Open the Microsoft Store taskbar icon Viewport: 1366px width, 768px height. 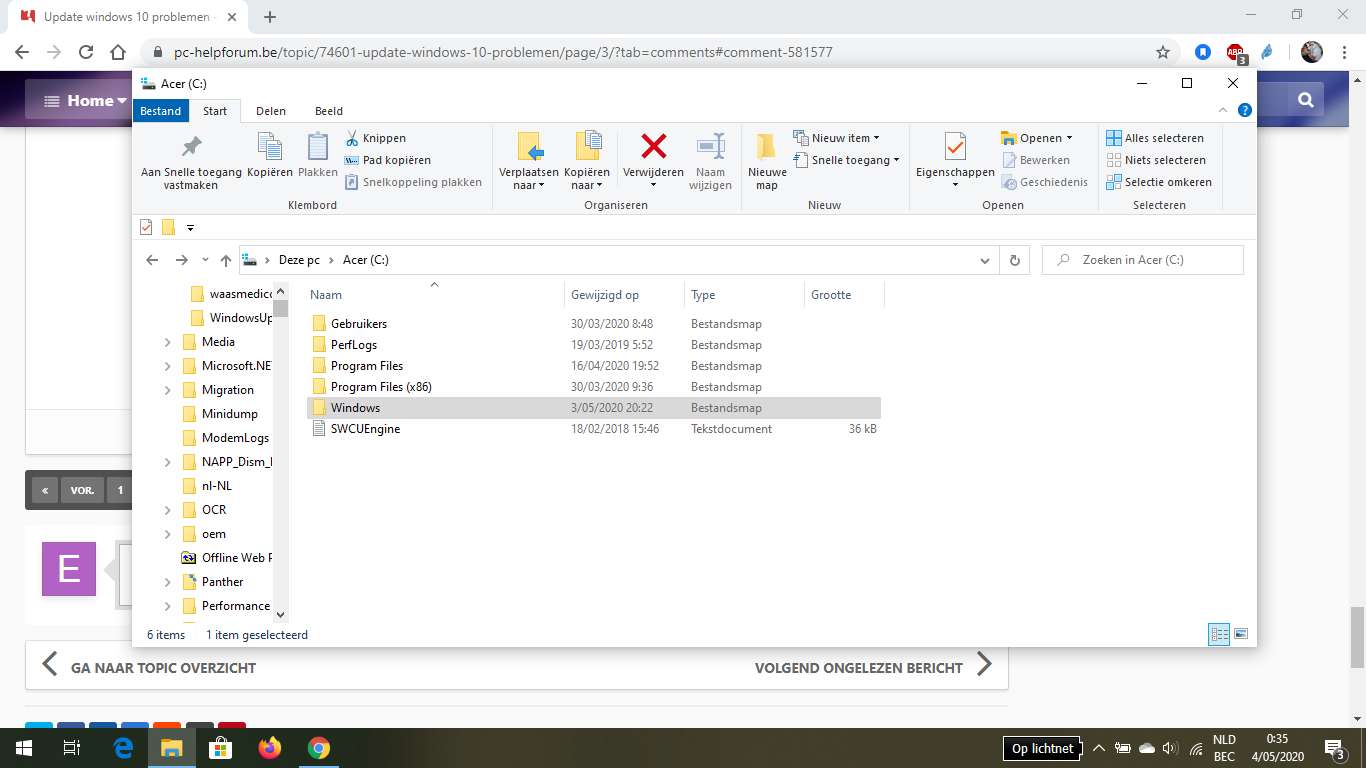(221, 747)
